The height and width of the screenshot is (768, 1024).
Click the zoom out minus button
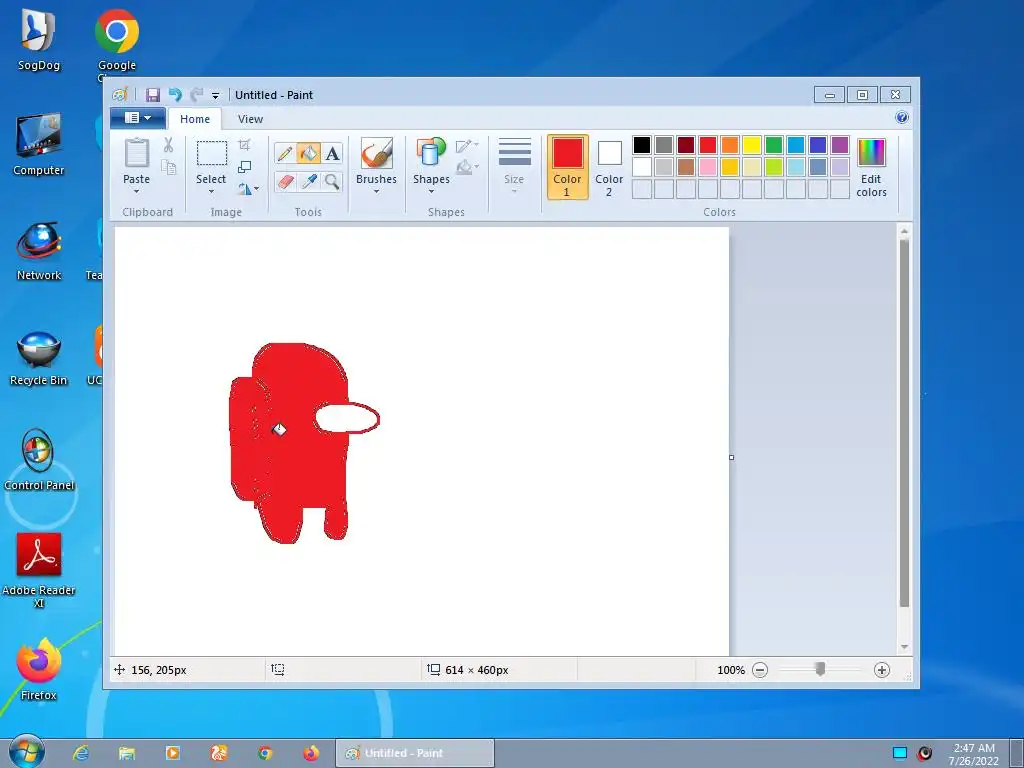tap(760, 669)
